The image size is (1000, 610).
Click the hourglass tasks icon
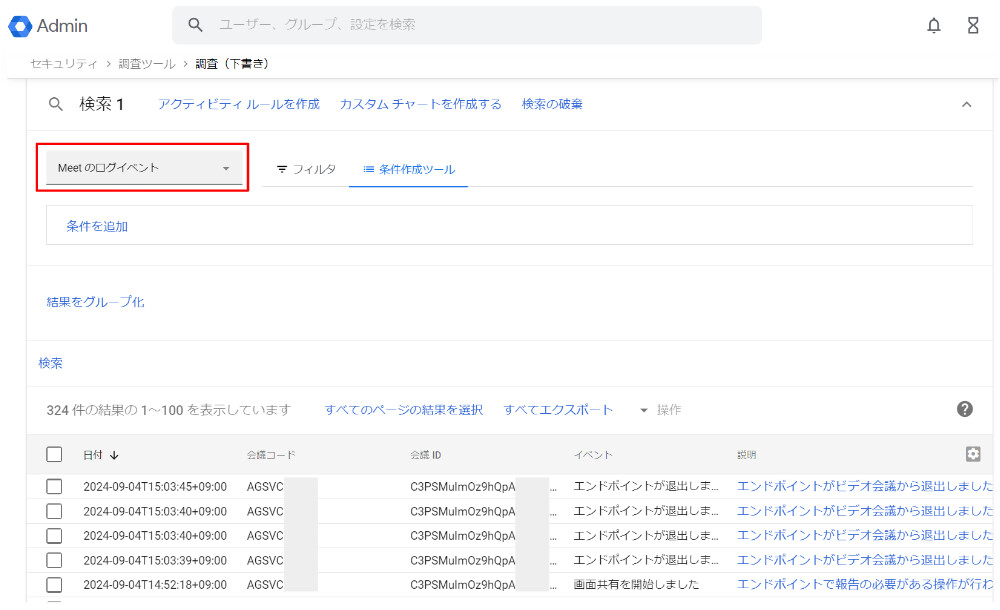click(972, 26)
